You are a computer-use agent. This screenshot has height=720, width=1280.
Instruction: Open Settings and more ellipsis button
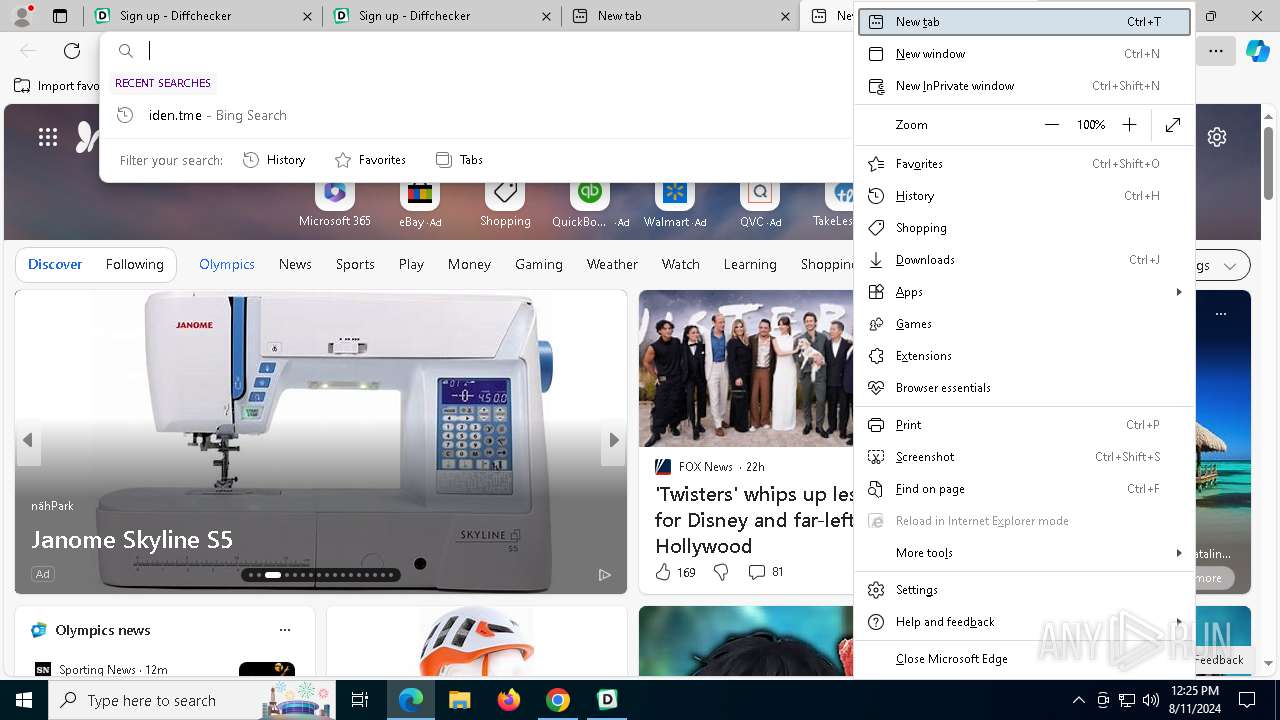click(x=1215, y=51)
